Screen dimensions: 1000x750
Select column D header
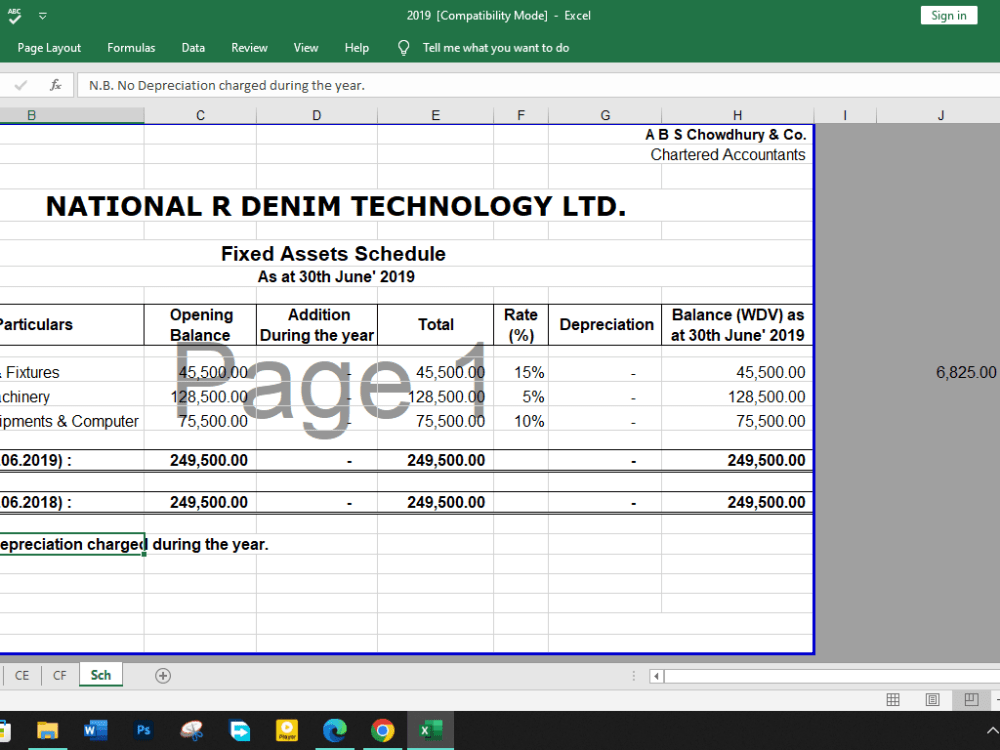click(317, 115)
